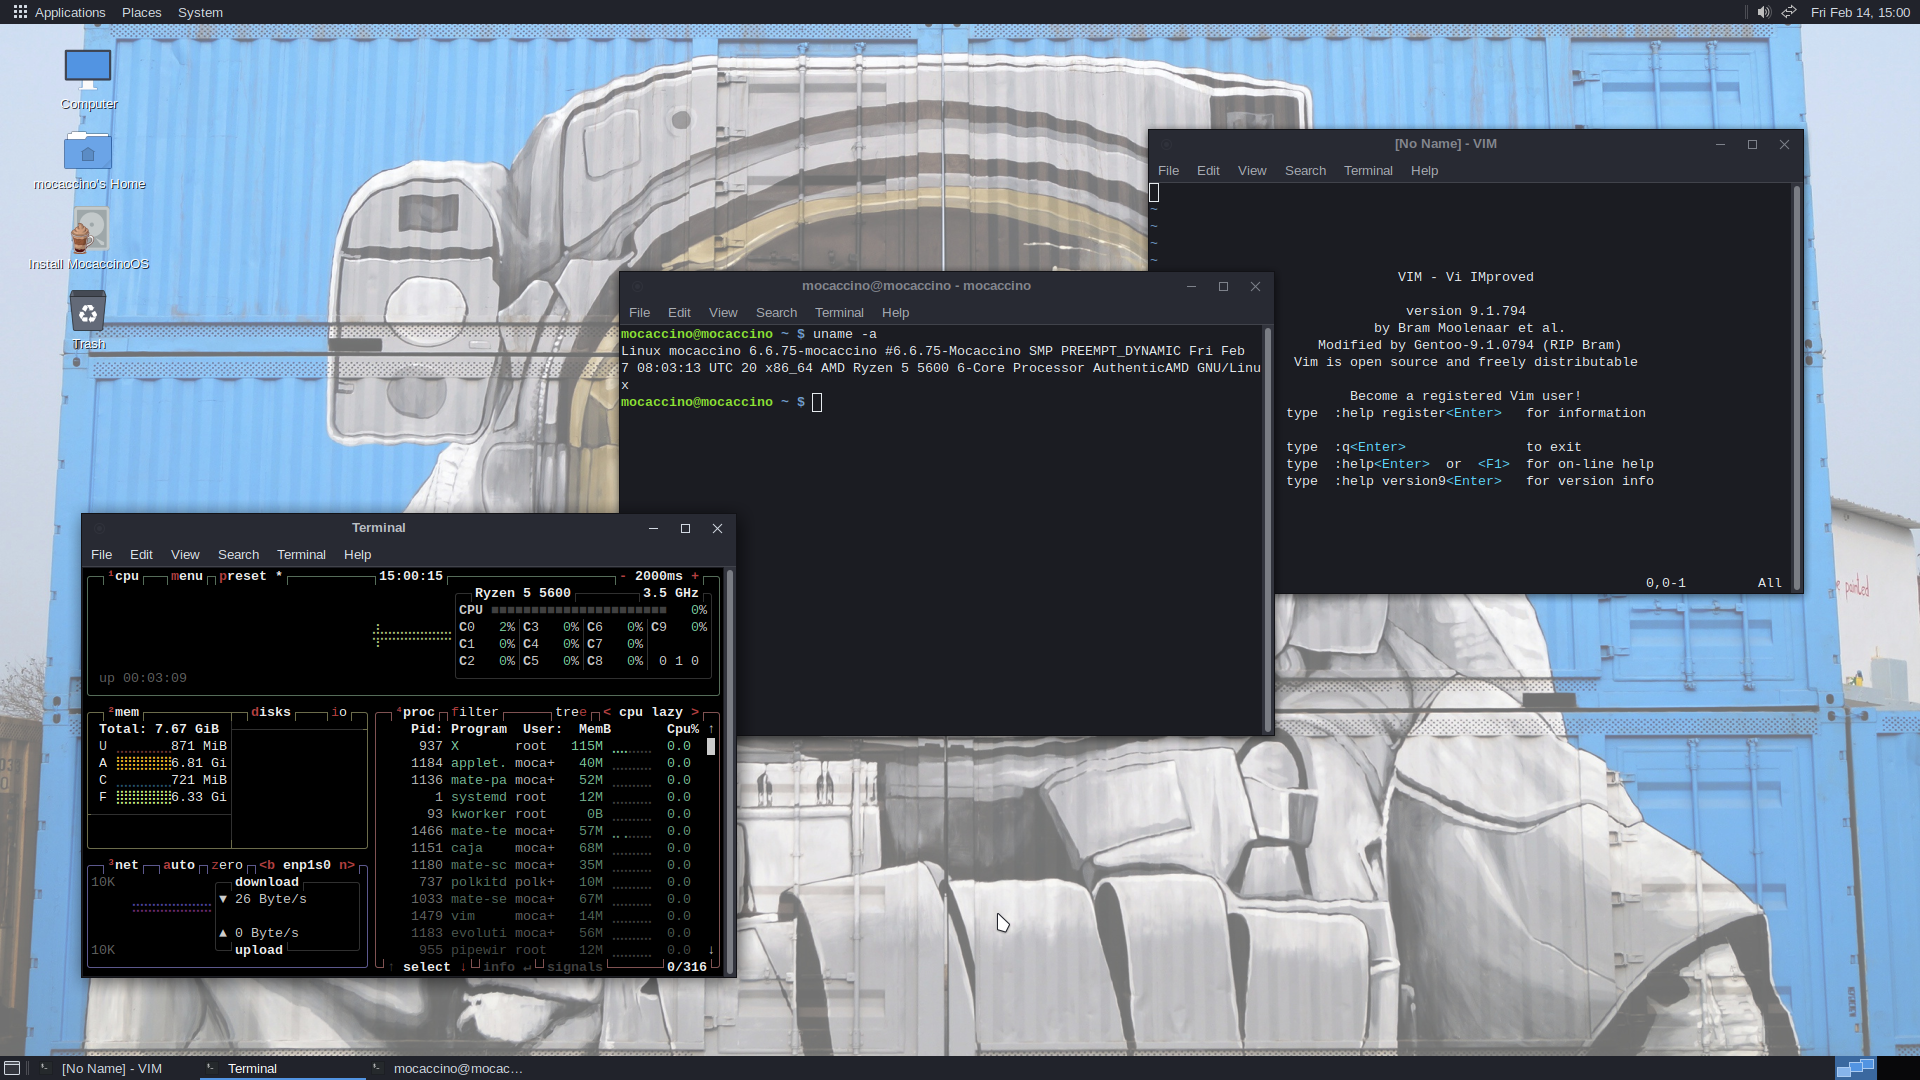Screen dimensions: 1920x1080
Task: Open Help menu in the VIM window
Action: tap(1424, 171)
